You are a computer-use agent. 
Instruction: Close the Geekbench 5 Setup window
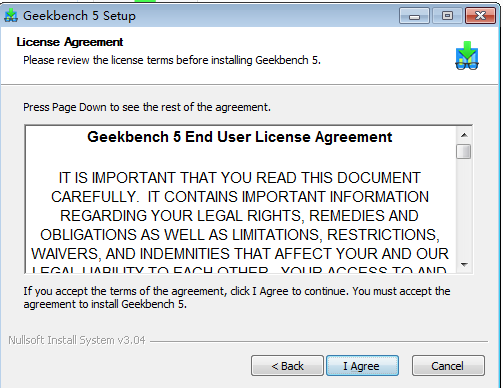[x=480, y=16]
